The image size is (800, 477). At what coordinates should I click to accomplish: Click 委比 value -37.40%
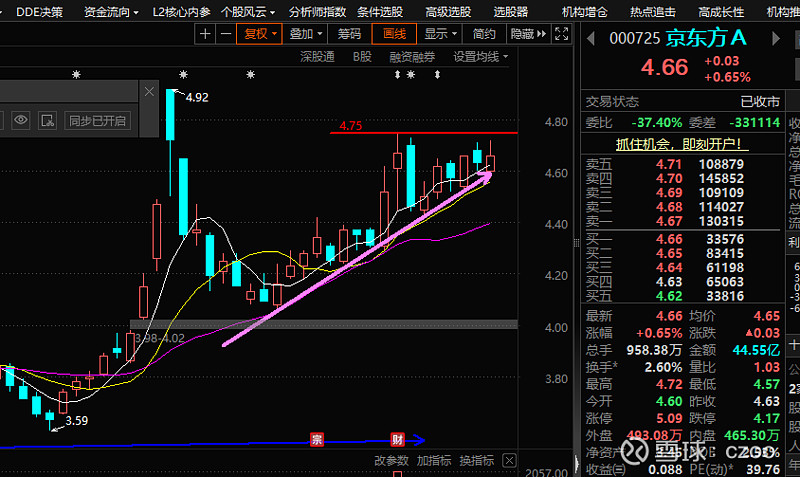[x=657, y=122]
